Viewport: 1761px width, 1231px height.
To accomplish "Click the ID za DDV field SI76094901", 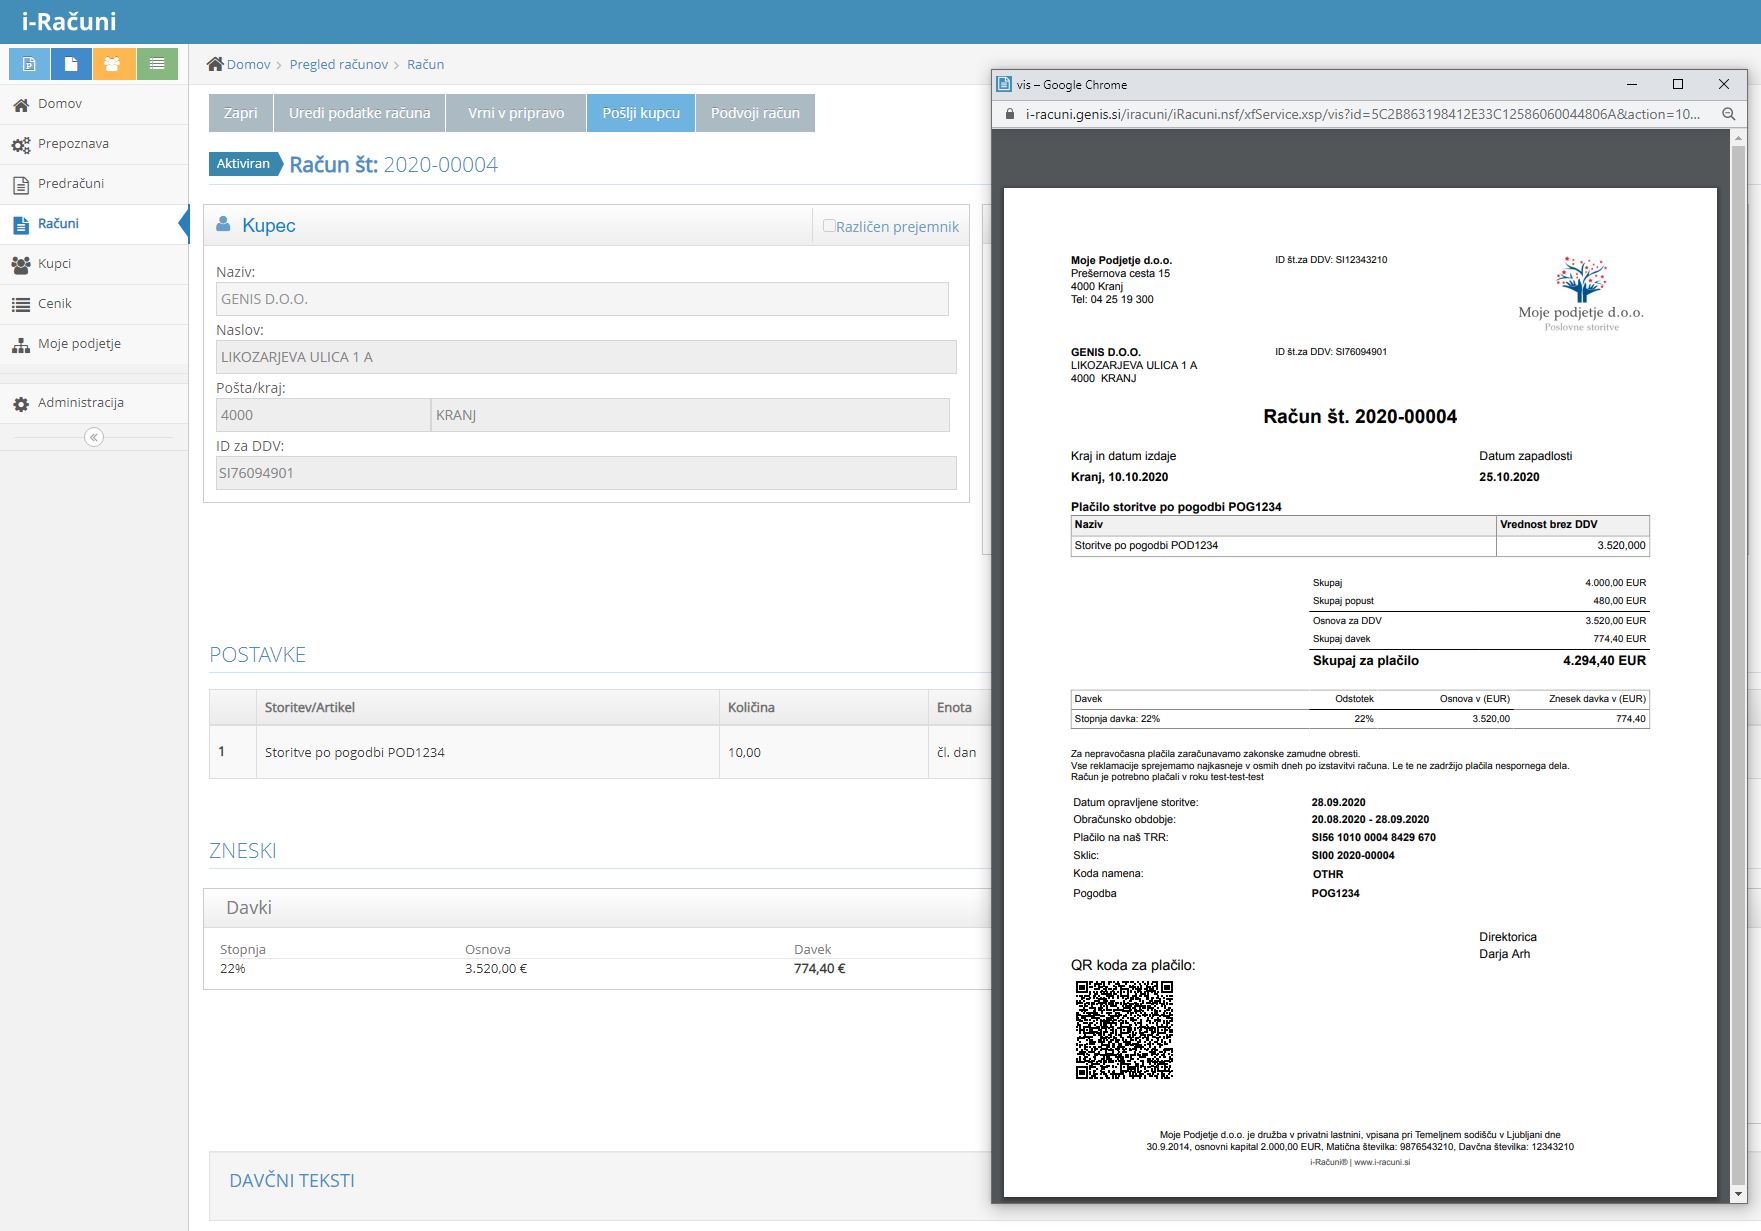I will pos(586,473).
